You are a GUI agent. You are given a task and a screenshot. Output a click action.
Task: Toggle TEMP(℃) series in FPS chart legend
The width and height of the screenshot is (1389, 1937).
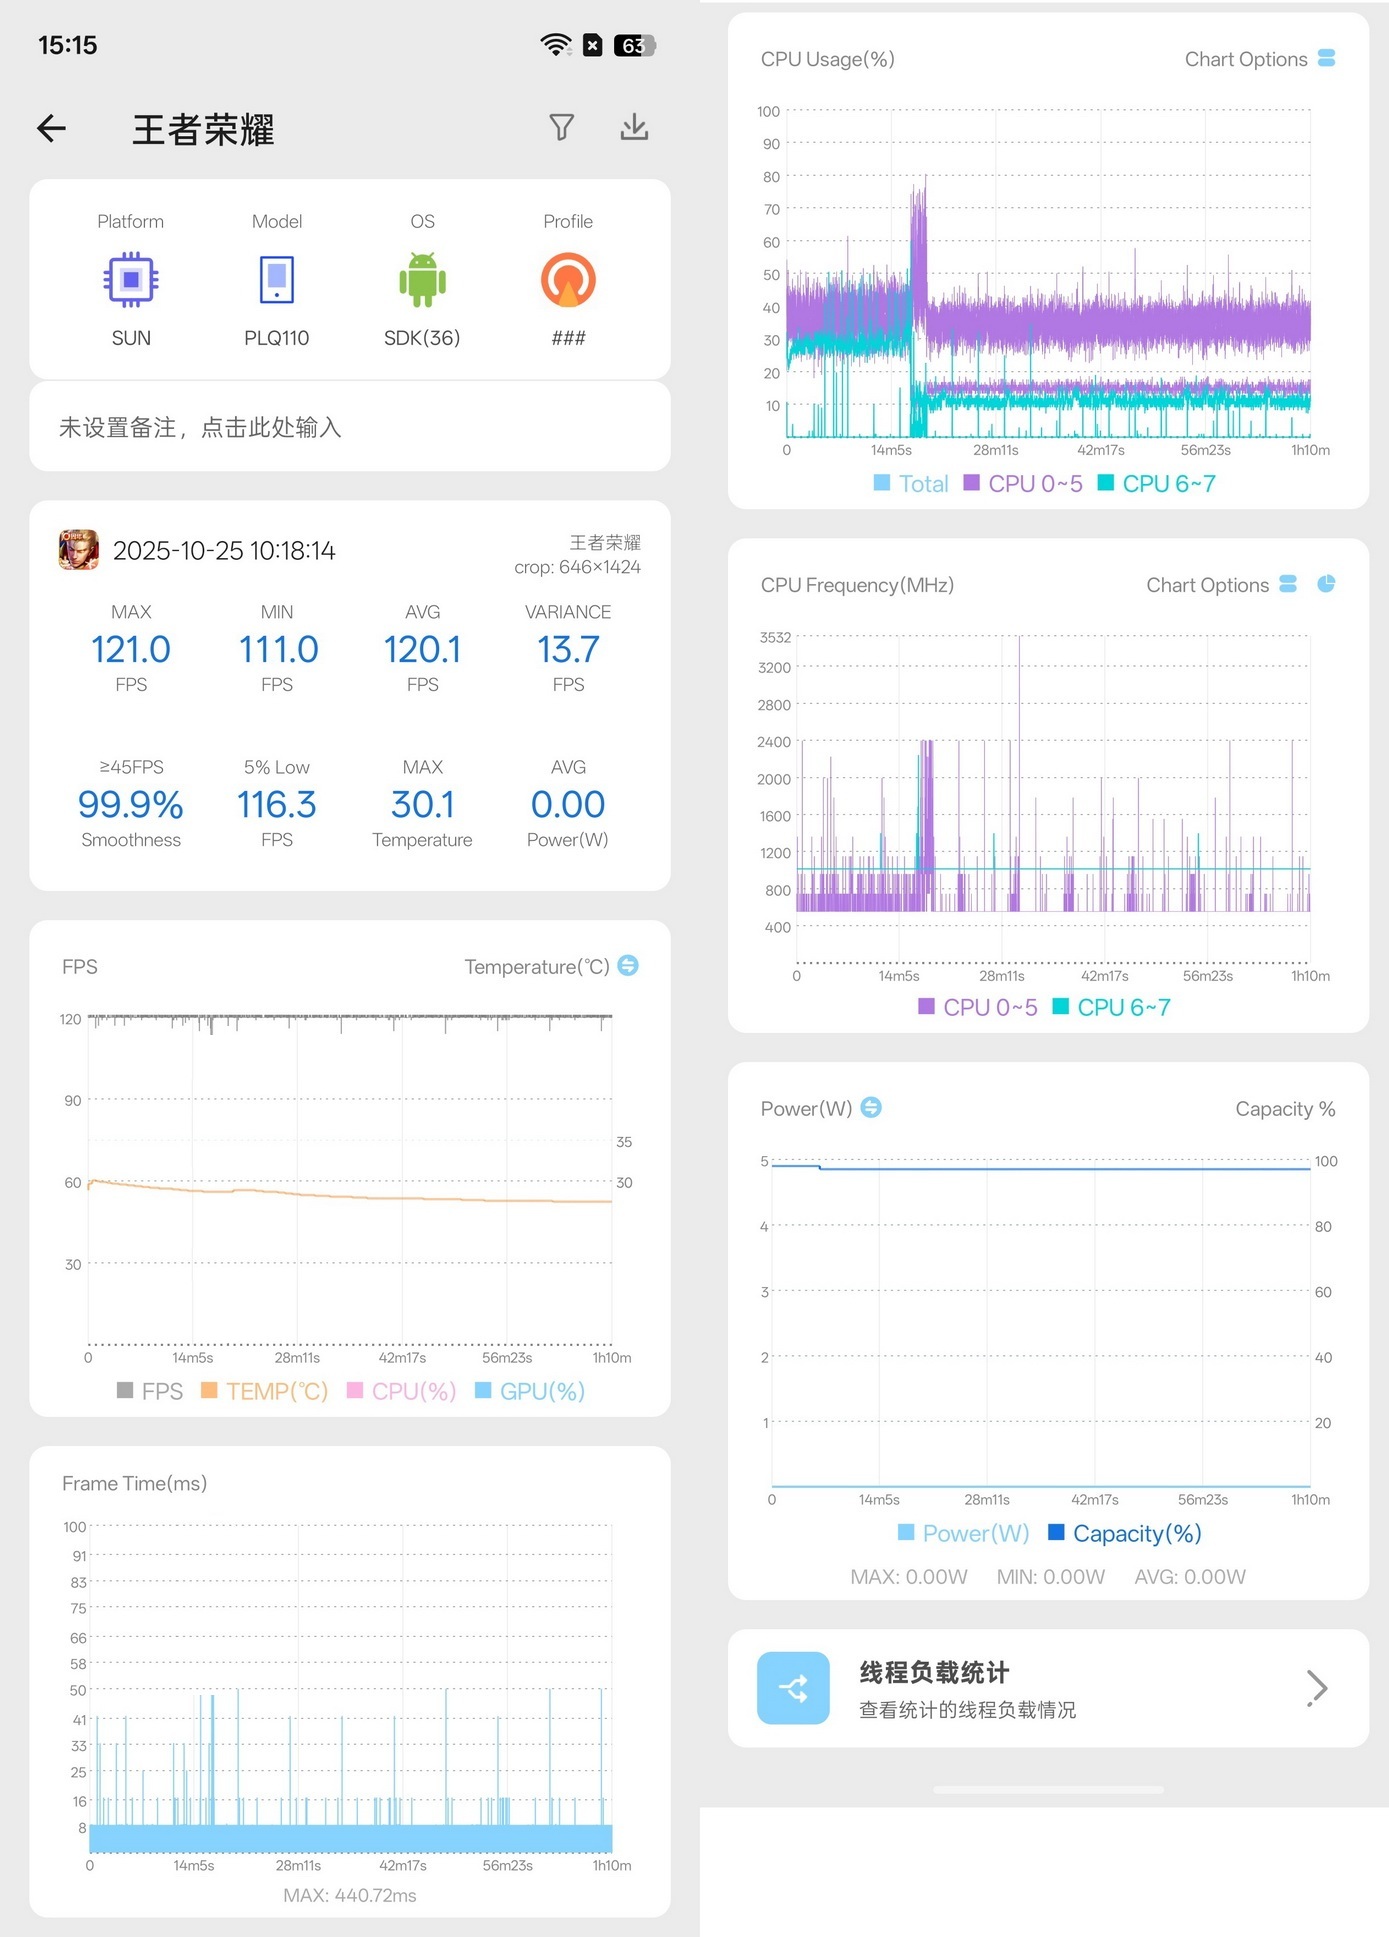tap(265, 1391)
